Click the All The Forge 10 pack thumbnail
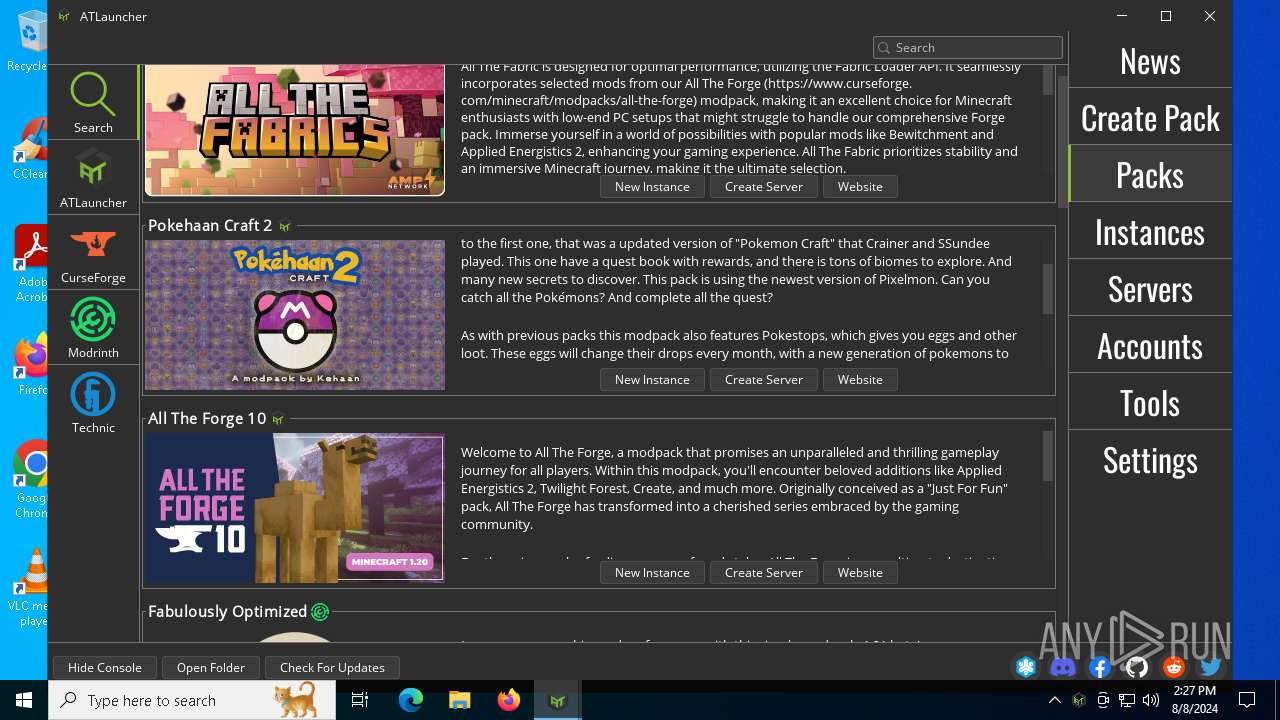Image resolution: width=1280 pixels, height=720 pixels. coord(295,508)
